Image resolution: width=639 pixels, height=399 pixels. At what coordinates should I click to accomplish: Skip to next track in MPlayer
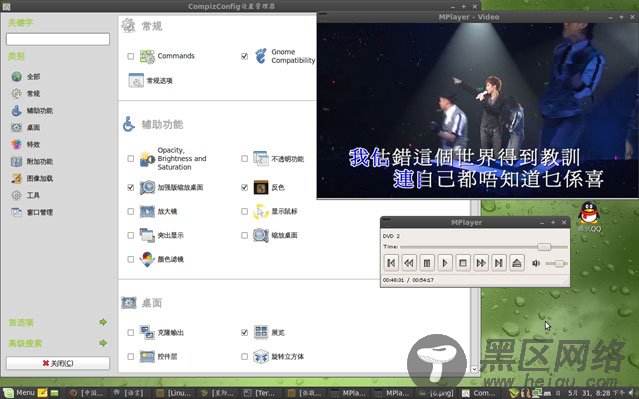pyautogui.click(x=498, y=263)
